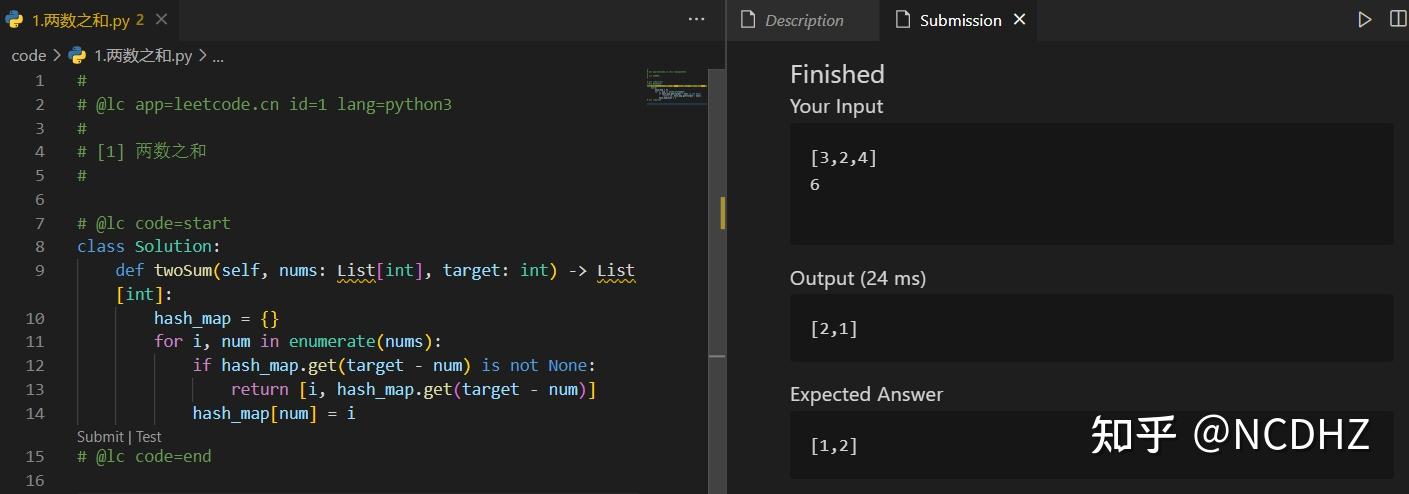
Task: Close the 1.两数之和.py editor tab
Action: 162,19
